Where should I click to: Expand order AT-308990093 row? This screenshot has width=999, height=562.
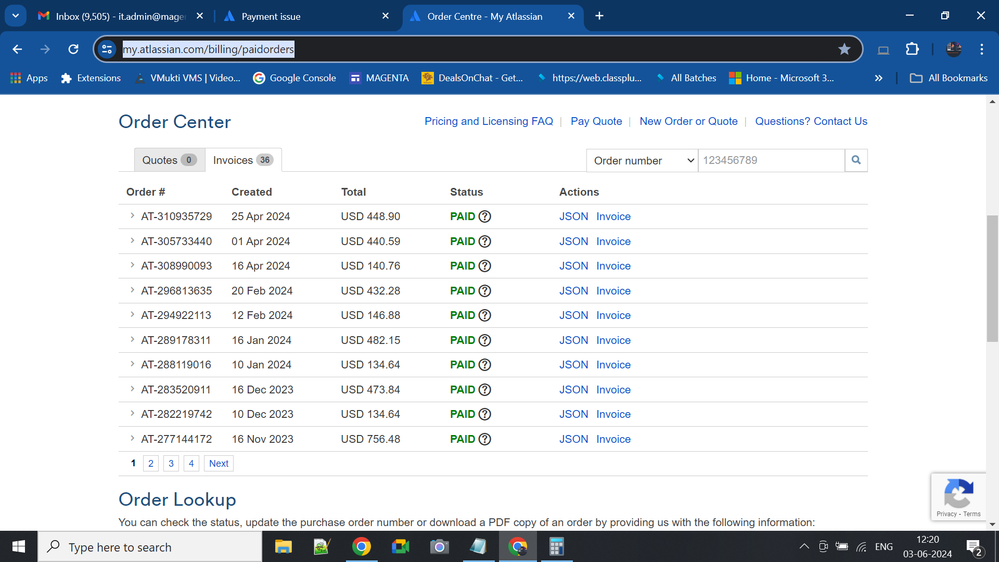click(133, 265)
